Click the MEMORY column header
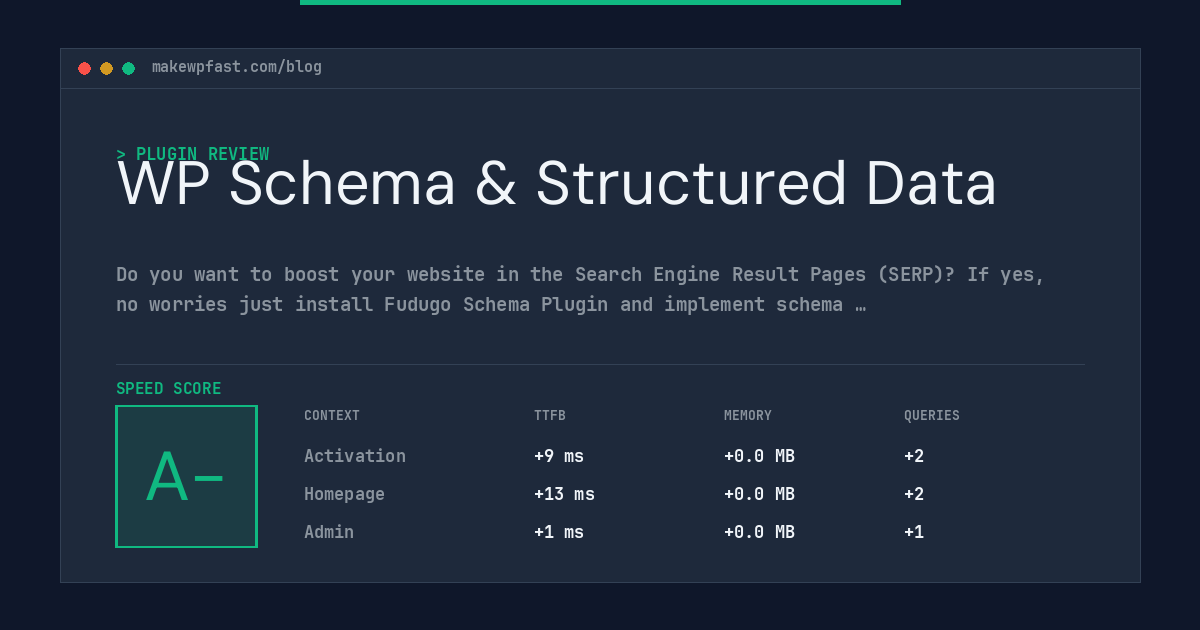Screen dimensions: 1200x630 [x=748, y=416]
